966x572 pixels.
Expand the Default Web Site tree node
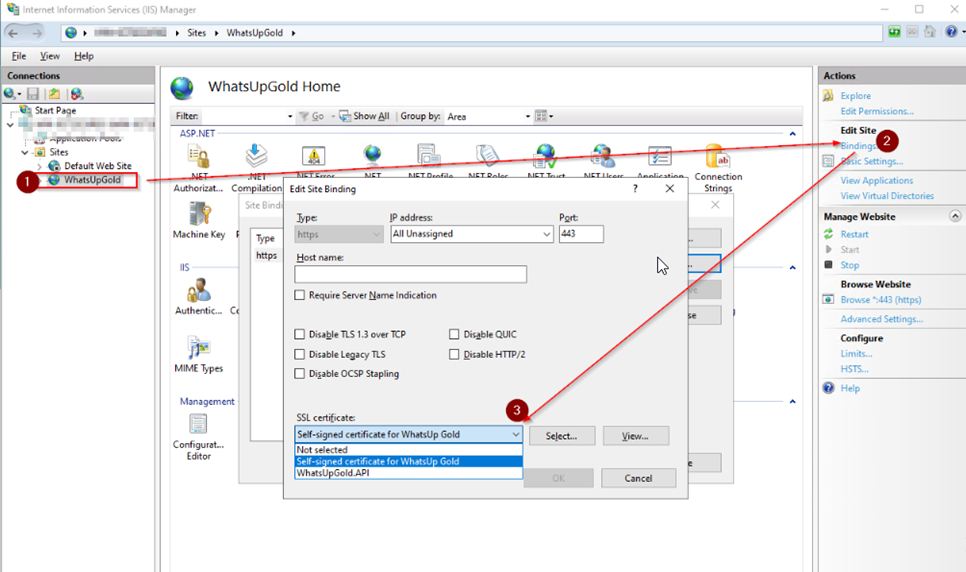click(x=39, y=166)
